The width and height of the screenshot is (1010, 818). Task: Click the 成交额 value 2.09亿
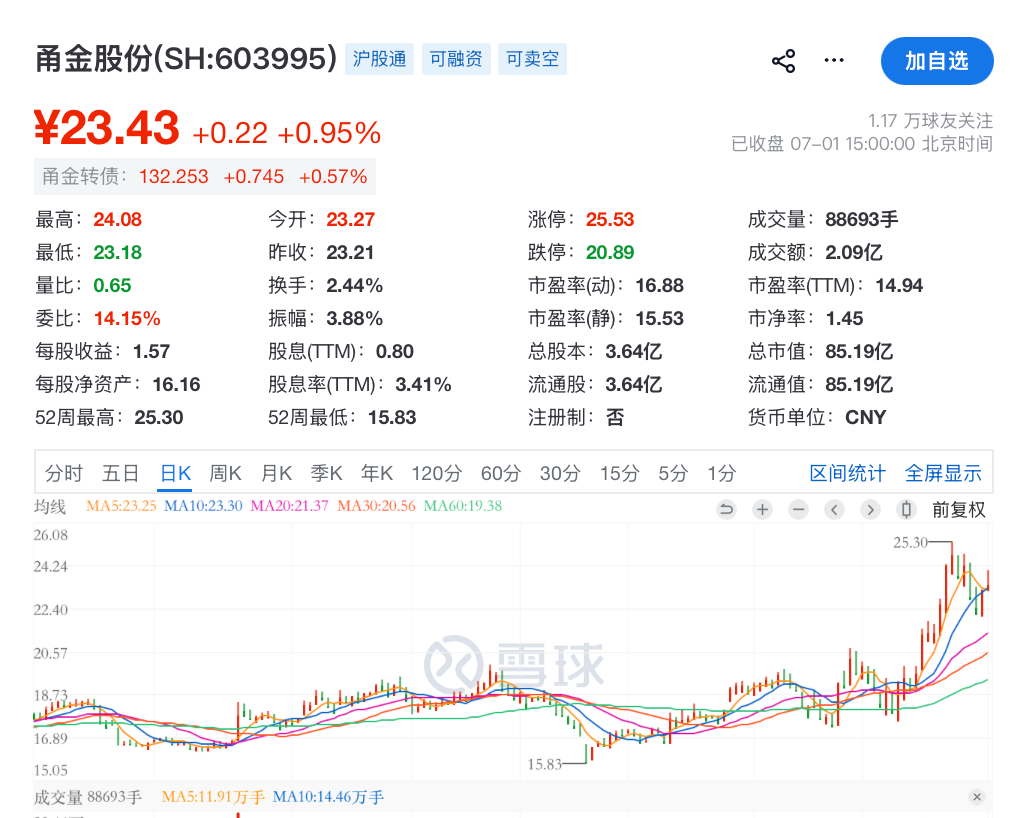click(x=853, y=252)
